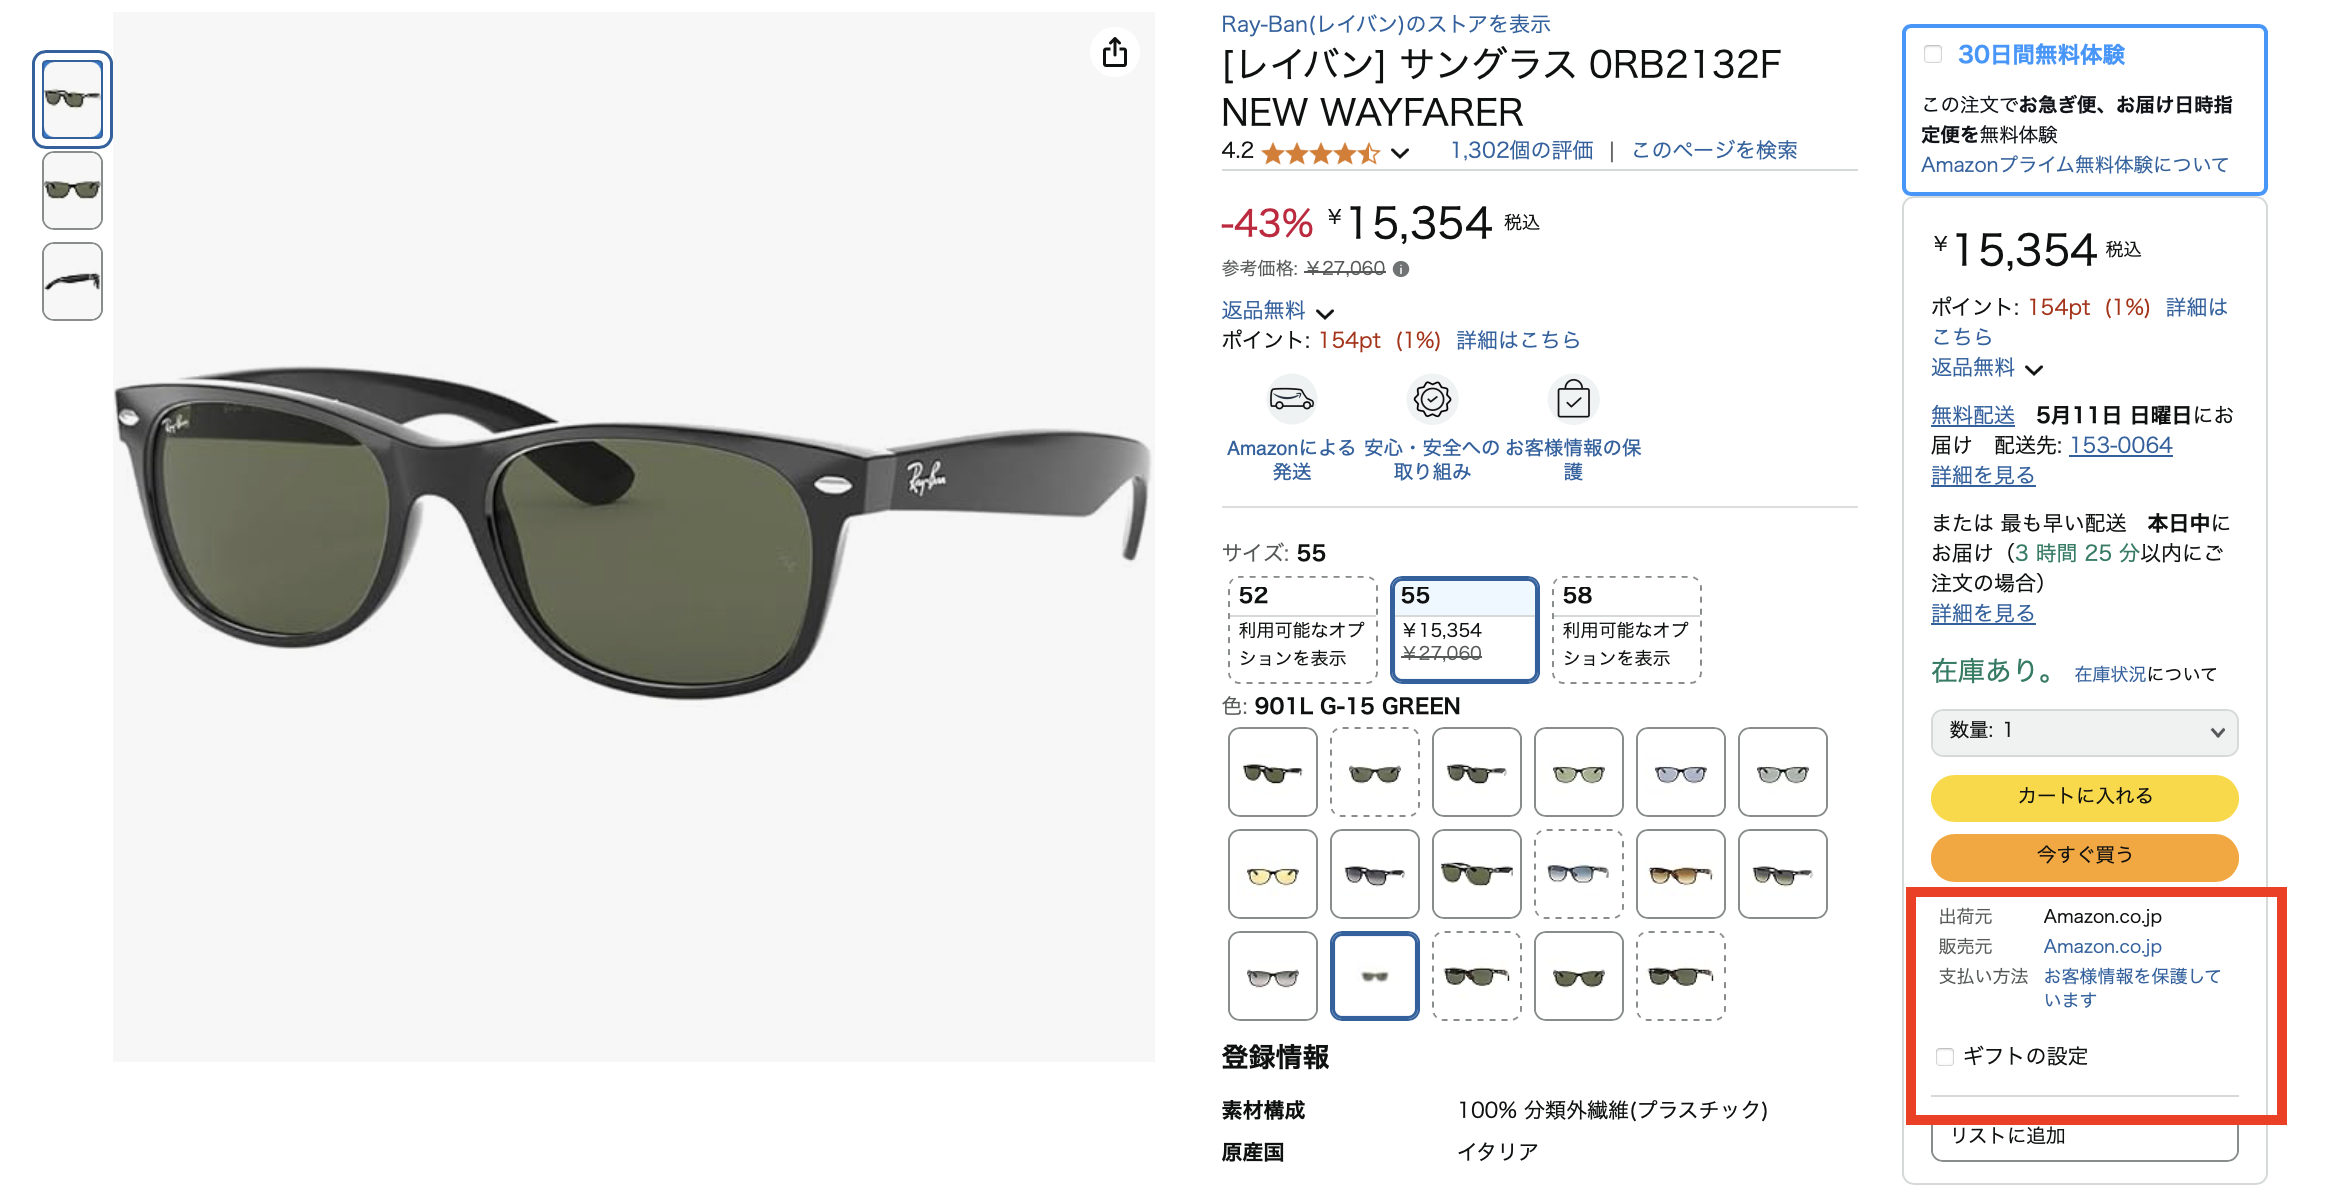The height and width of the screenshot is (1194, 2346).
Task: Tick the 30日間無料体験 checkbox
Action: (1933, 54)
